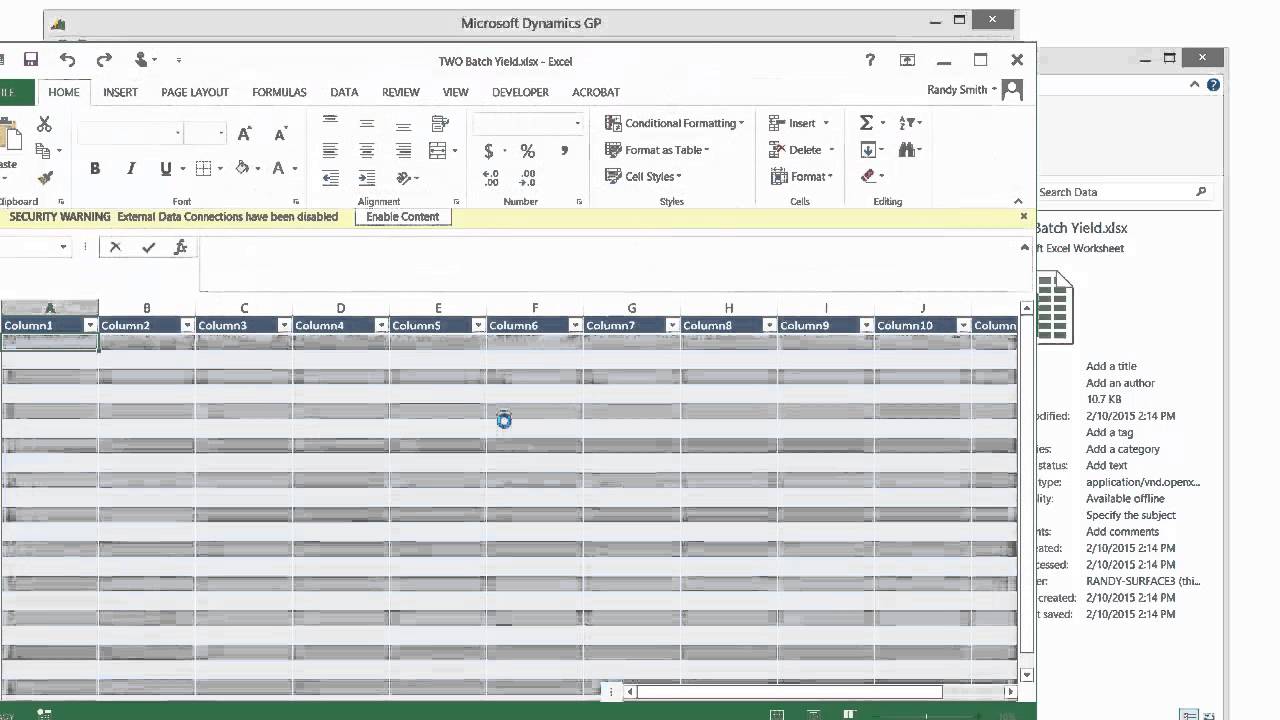The image size is (1280, 720).
Task: Decrease indent
Action: point(330,178)
